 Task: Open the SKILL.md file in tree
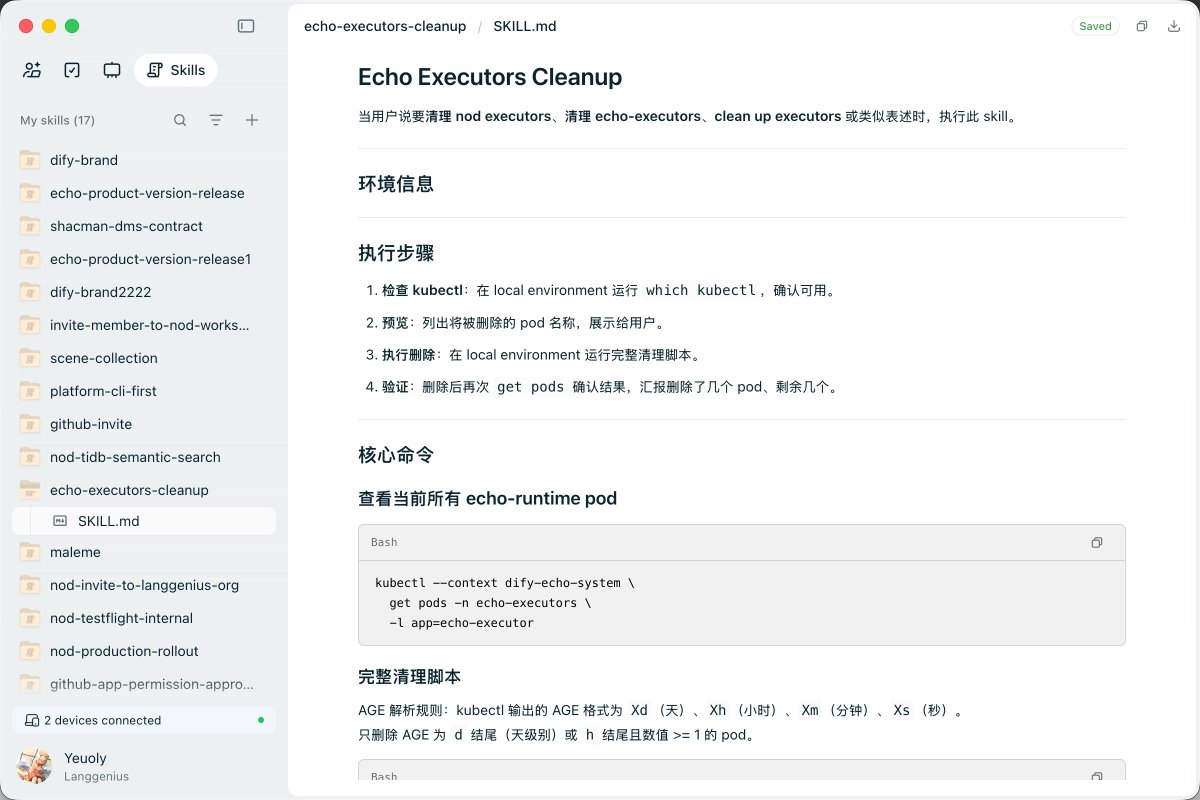click(x=144, y=521)
